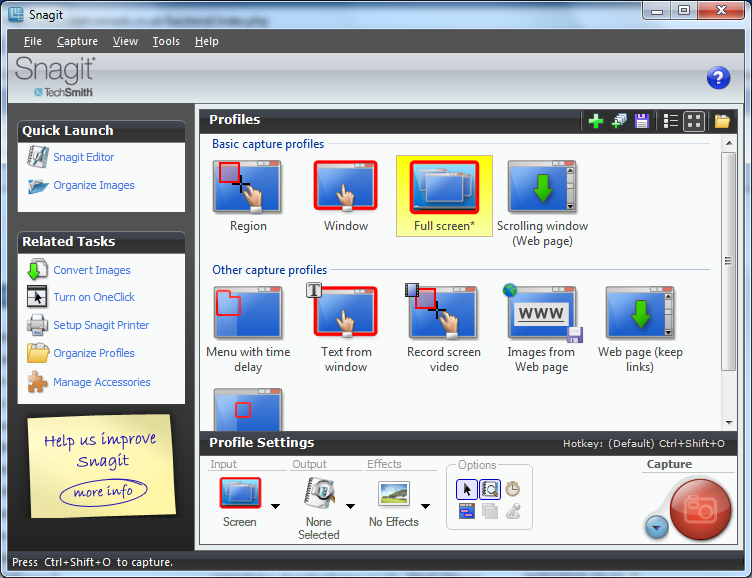
Task: Click the Other capture profiles heading
Action: [270, 270]
